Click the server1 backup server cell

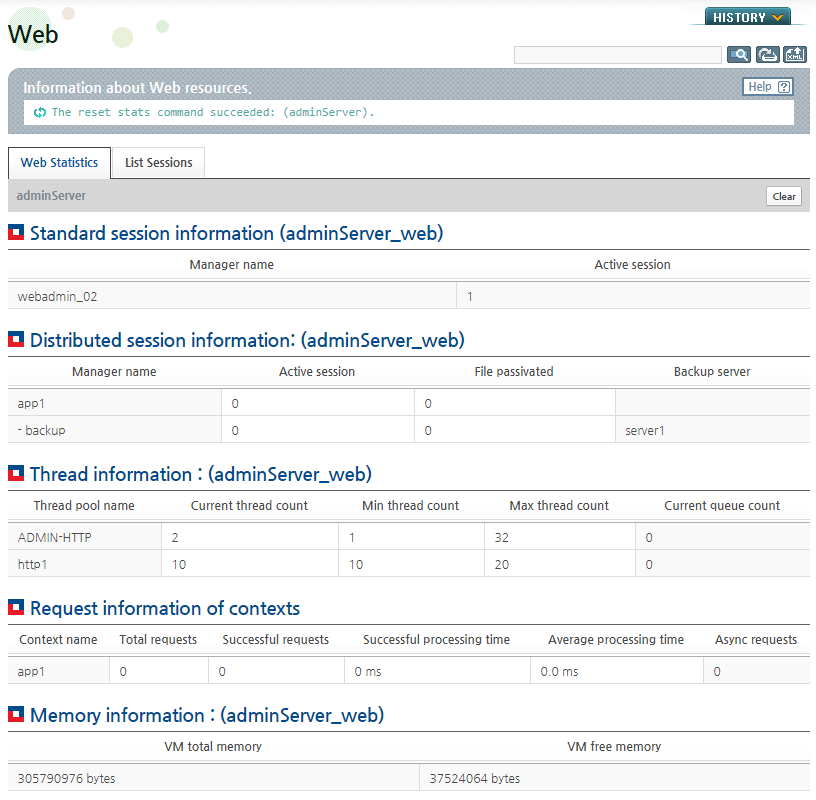tap(712, 430)
